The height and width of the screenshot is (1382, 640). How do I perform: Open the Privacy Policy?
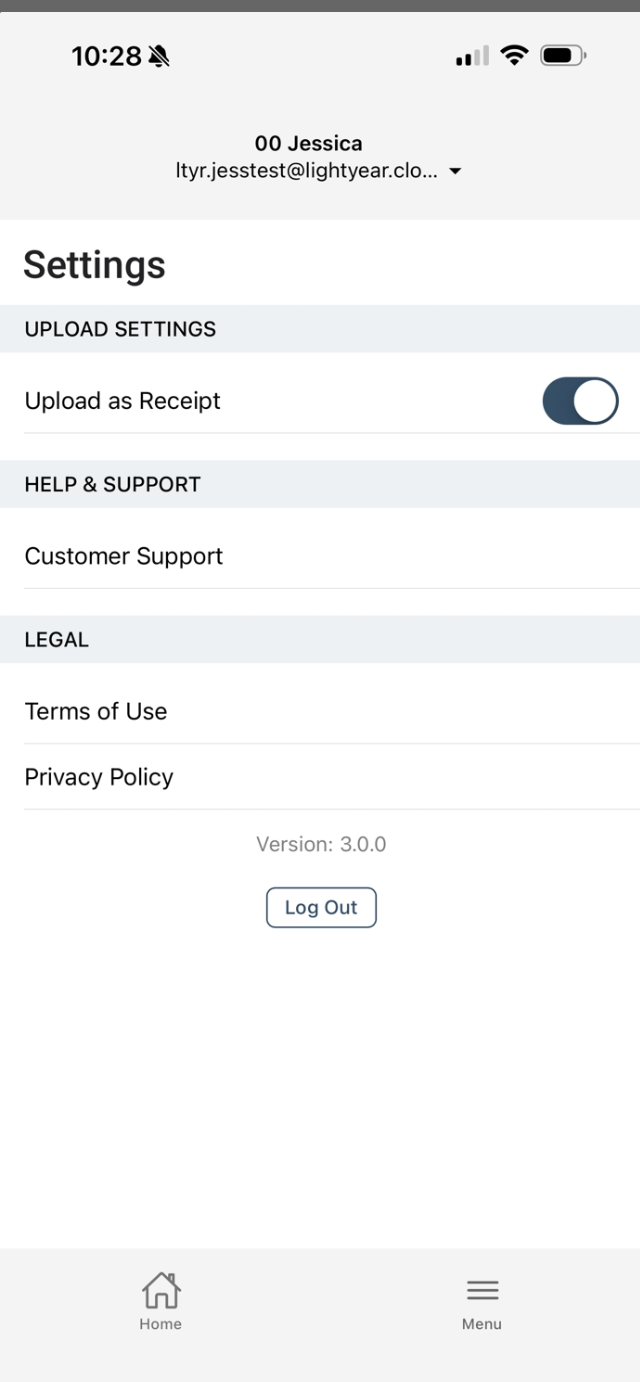[x=320, y=777]
